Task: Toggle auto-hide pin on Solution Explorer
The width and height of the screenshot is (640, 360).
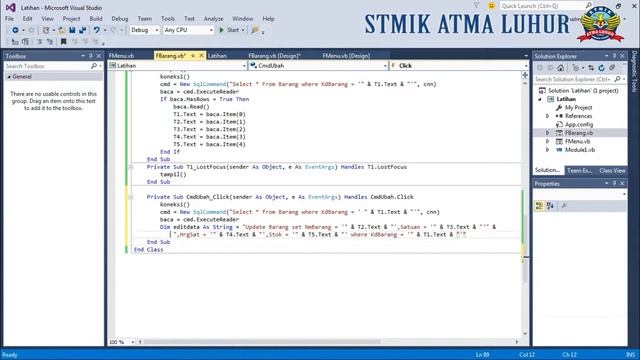Action: [x=614, y=56]
